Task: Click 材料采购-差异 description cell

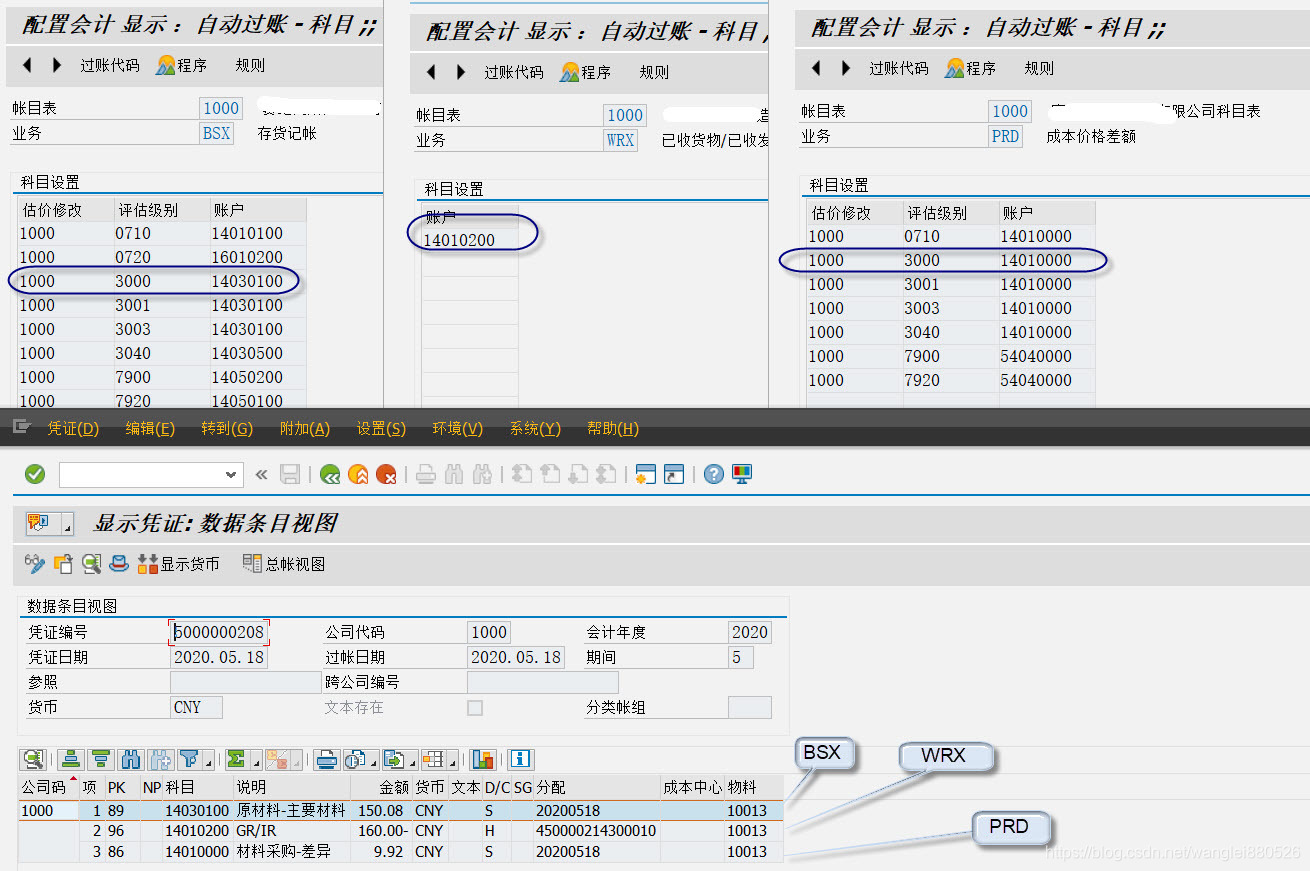Action: (291, 852)
